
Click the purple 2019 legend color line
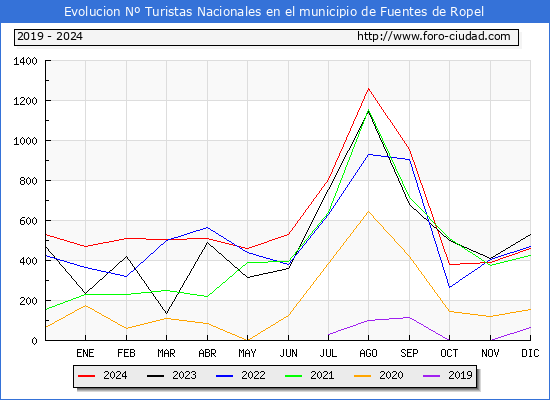[x=431, y=376]
